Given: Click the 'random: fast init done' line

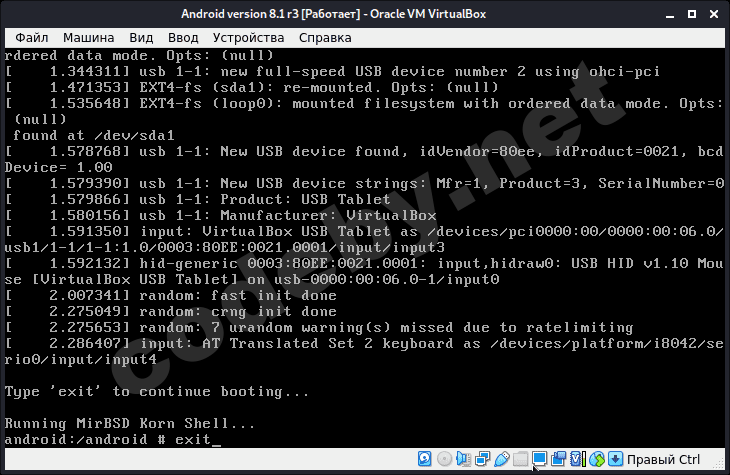Looking at the screenshot, I should [x=171, y=295].
